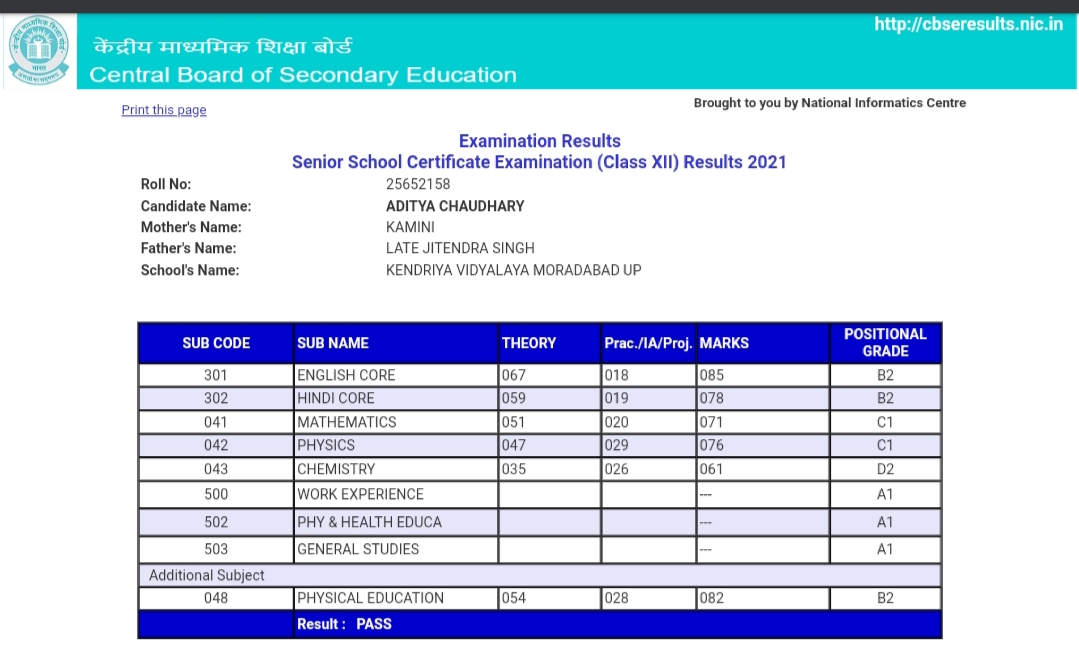The image size is (1079, 671).
Task: Click the Result : PASS text
Action: coord(344,624)
